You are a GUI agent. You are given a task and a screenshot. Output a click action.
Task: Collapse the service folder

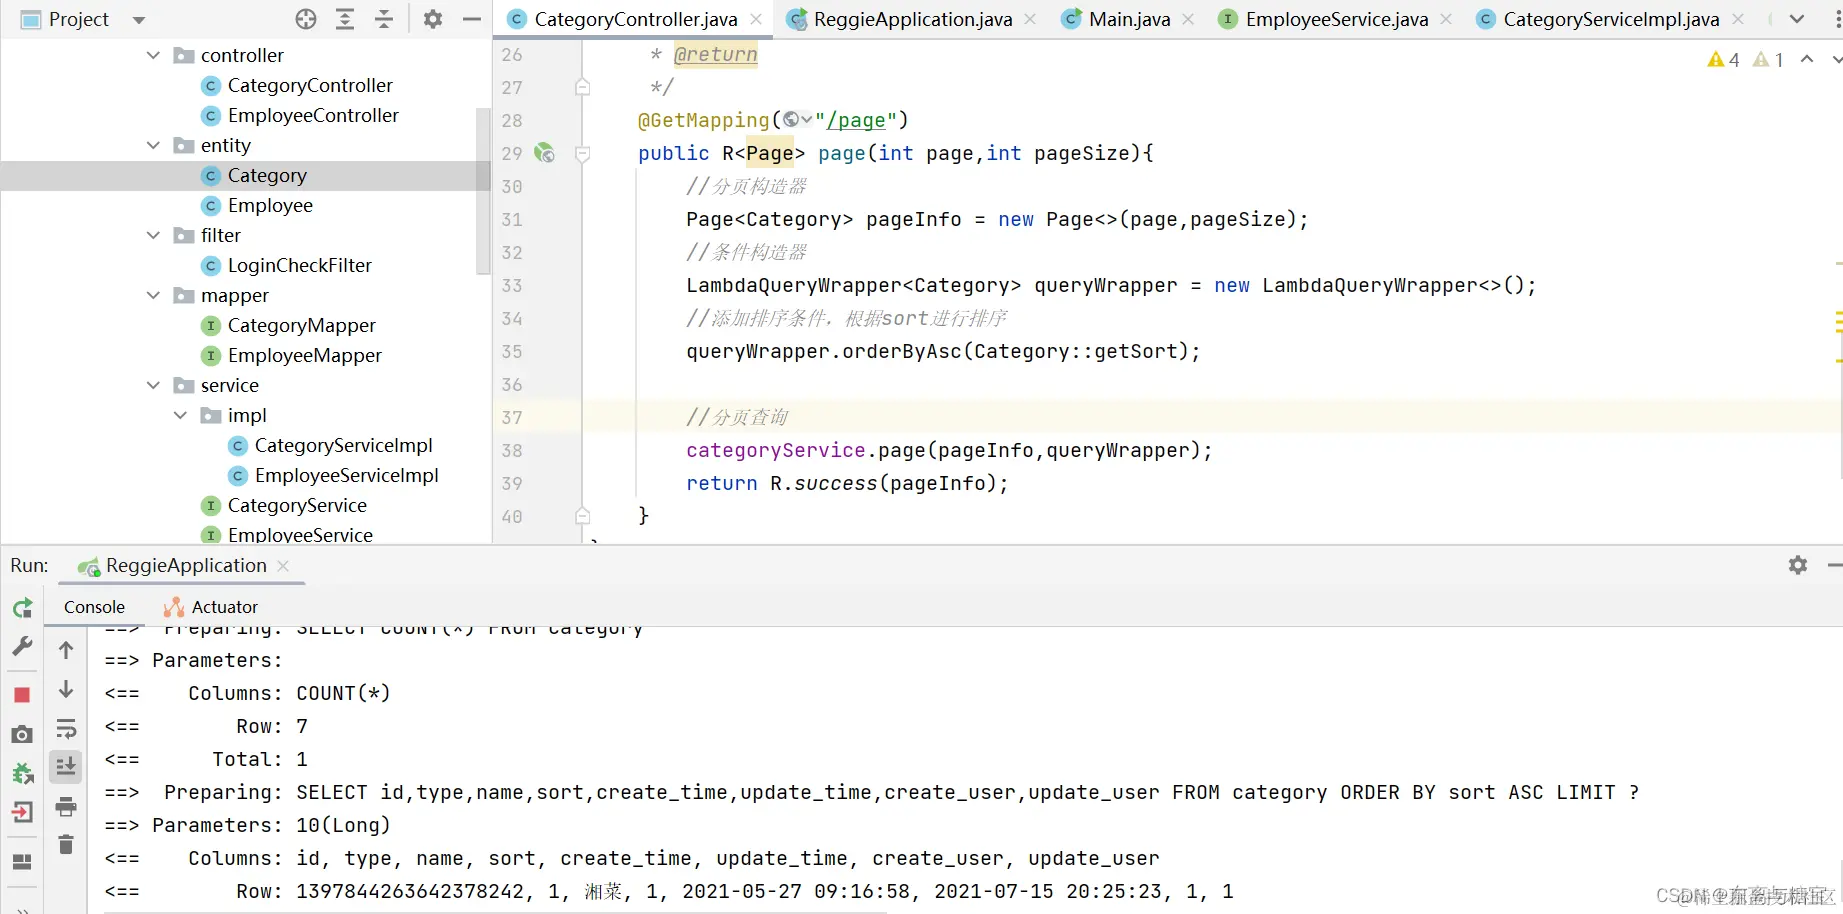(153, 385)
